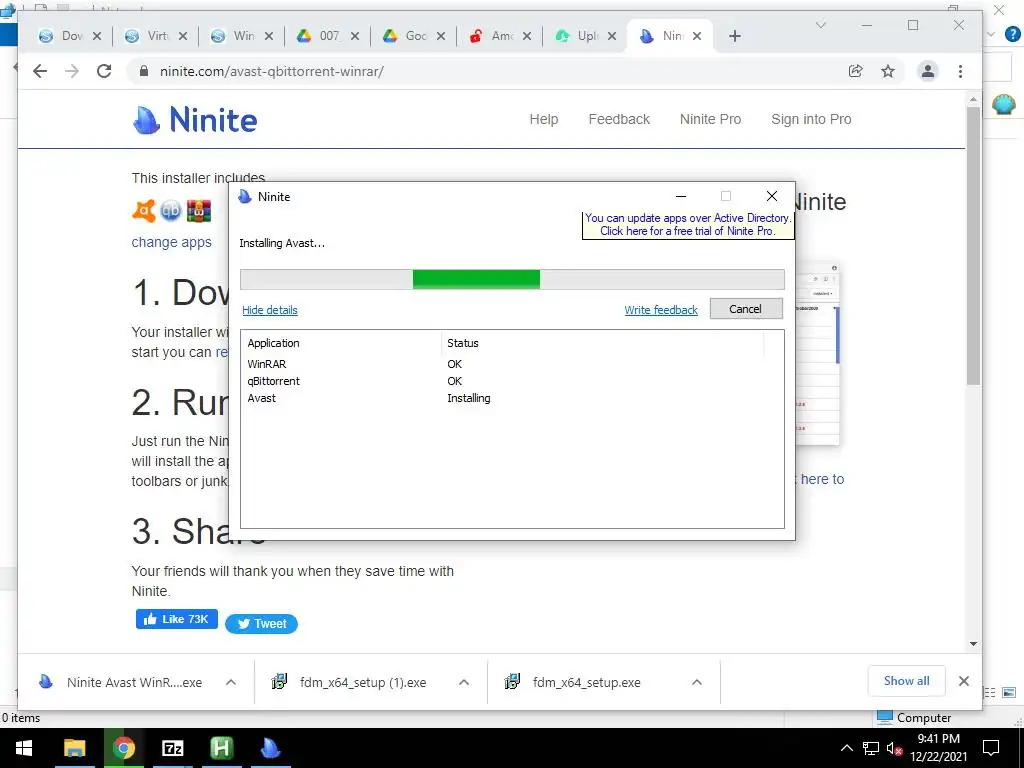The height and width of the screenshot is (768, 1024).
Task: Click the address bar URL
Action: (x=272, y=71)
